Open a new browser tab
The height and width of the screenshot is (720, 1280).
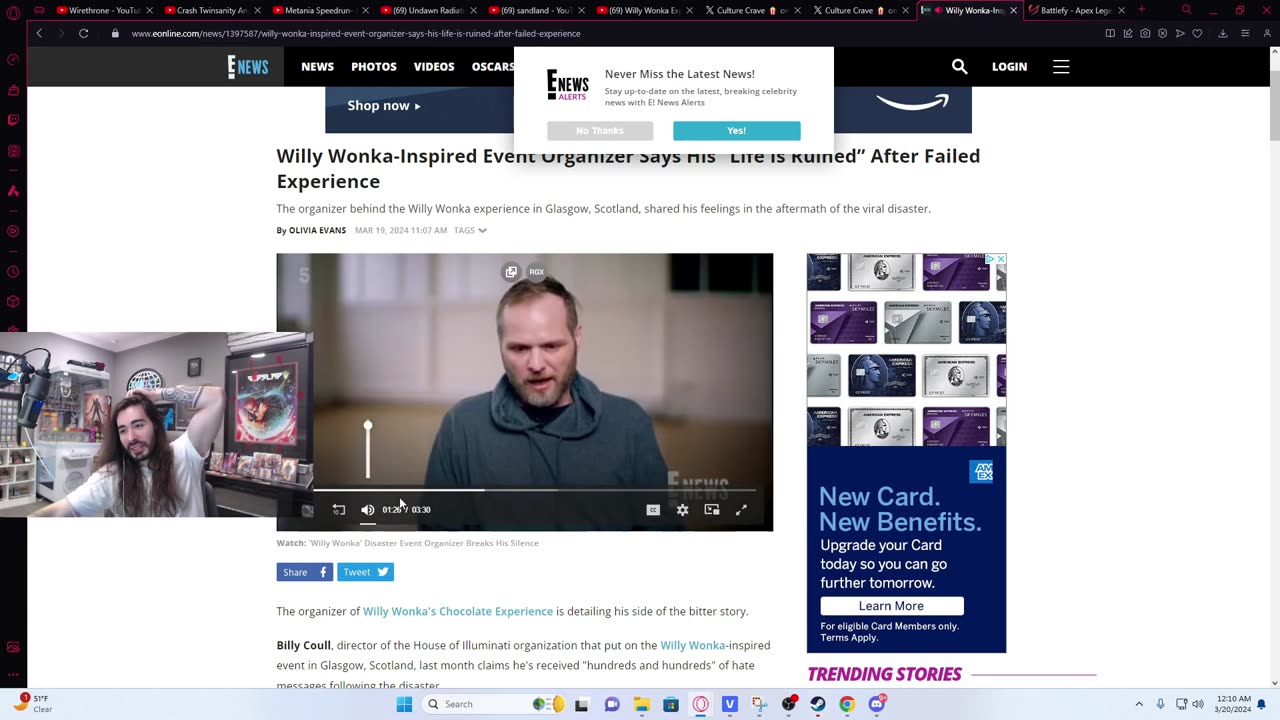(1141, 10)
